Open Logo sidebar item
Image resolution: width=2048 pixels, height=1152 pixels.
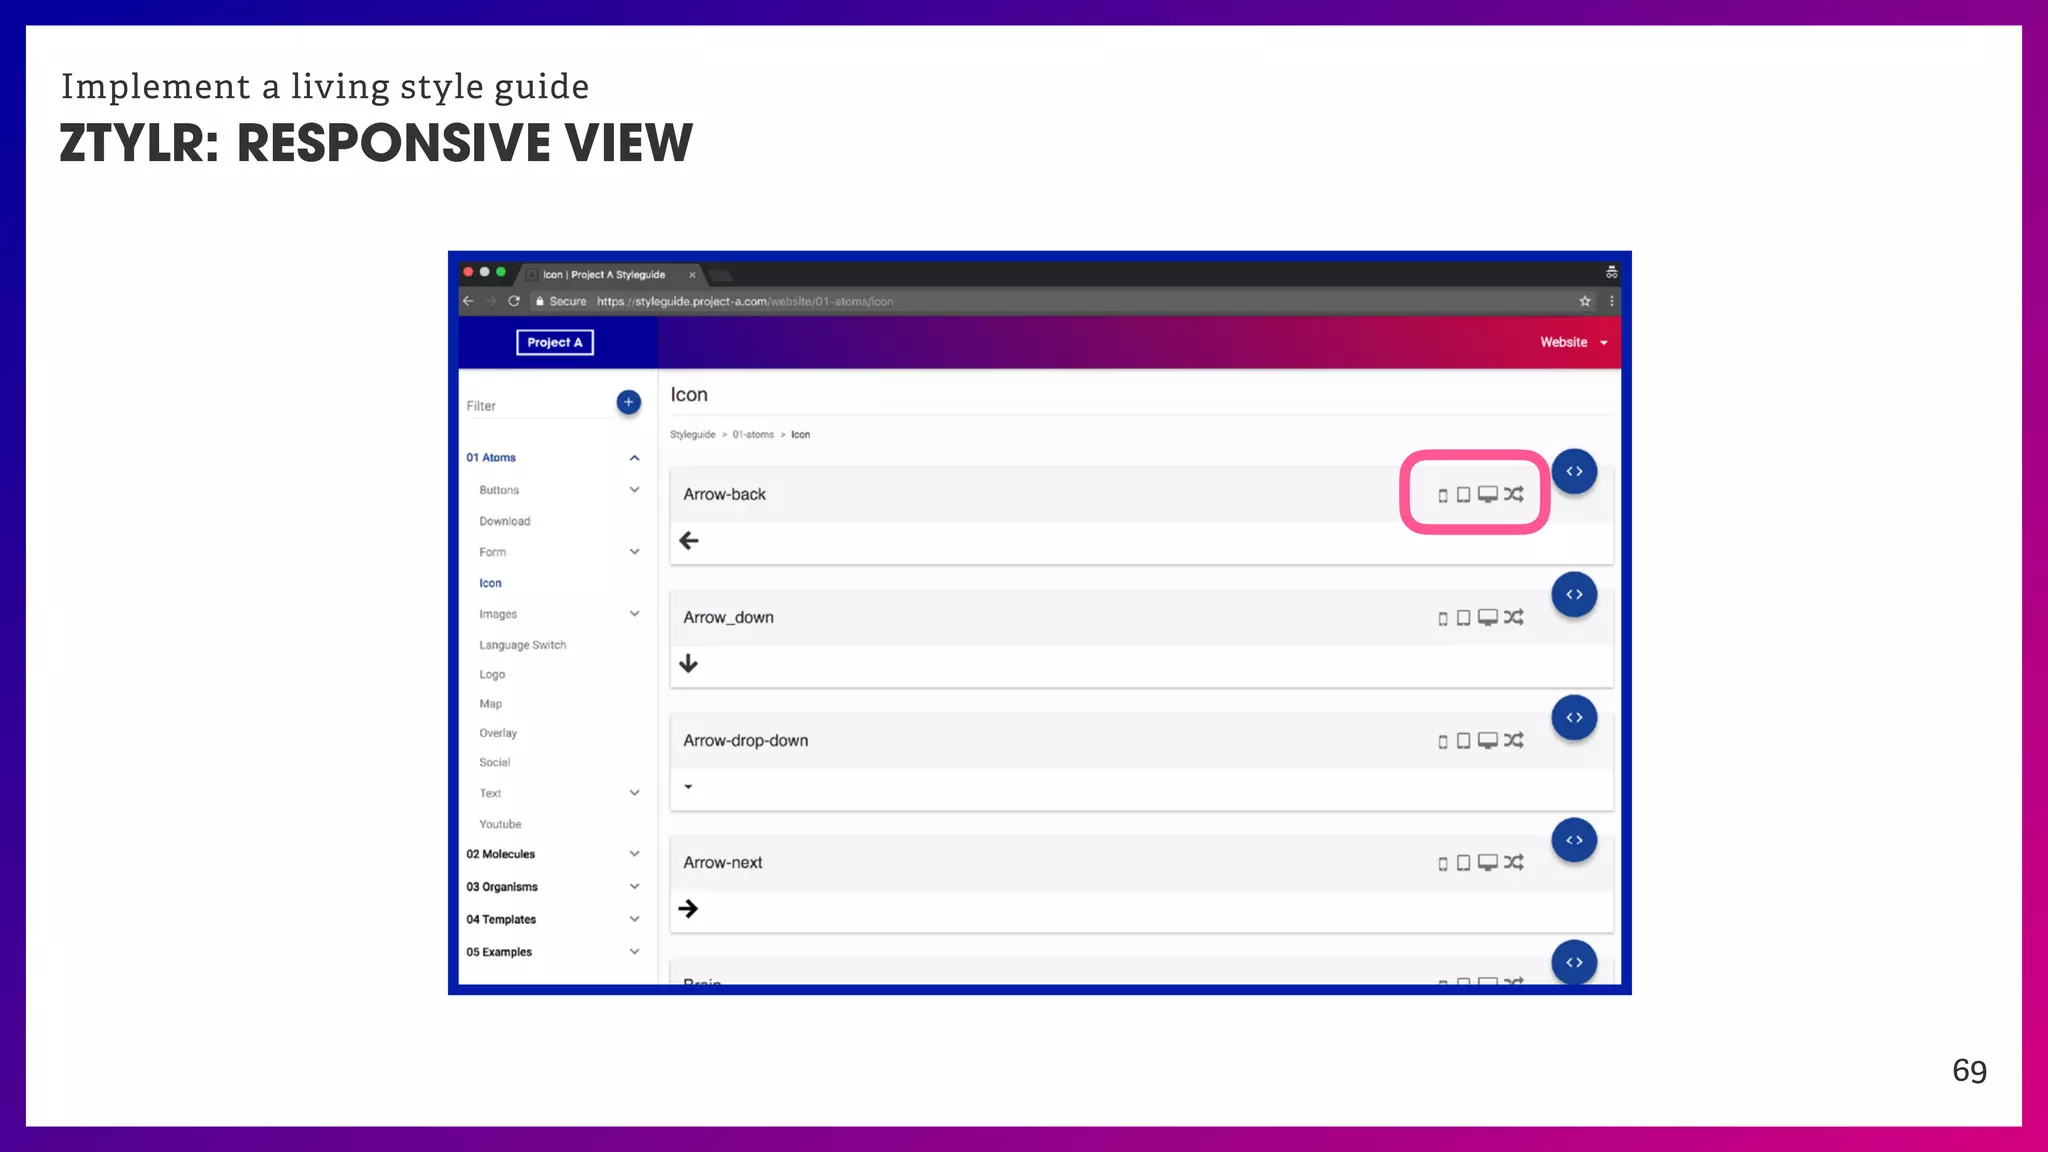(x=492, y=674)
